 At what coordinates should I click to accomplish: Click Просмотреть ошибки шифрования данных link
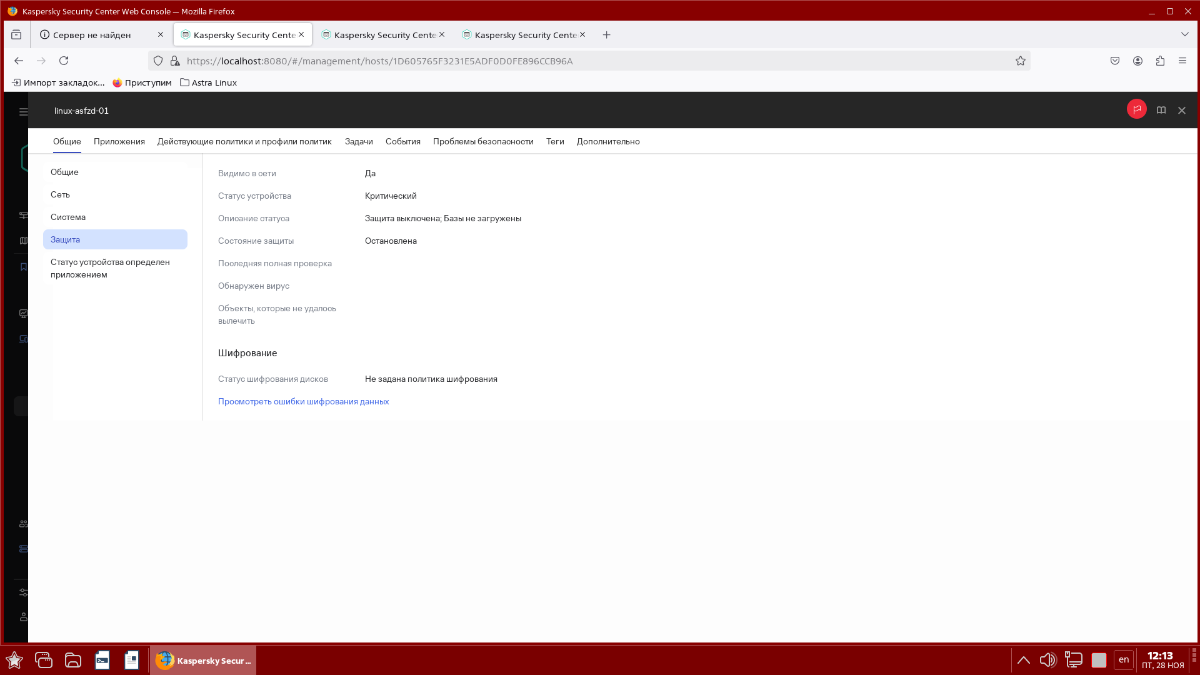(x=303, y=402)
